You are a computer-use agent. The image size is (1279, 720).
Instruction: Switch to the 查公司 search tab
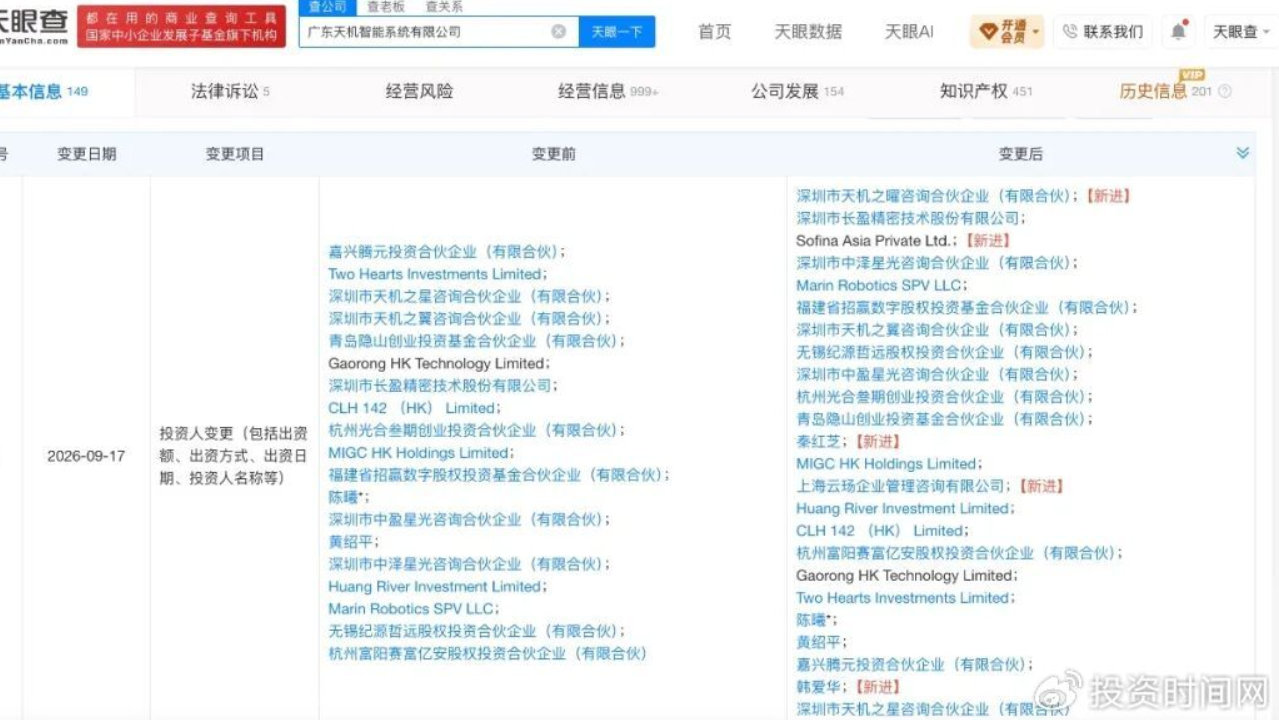(327, 7)
